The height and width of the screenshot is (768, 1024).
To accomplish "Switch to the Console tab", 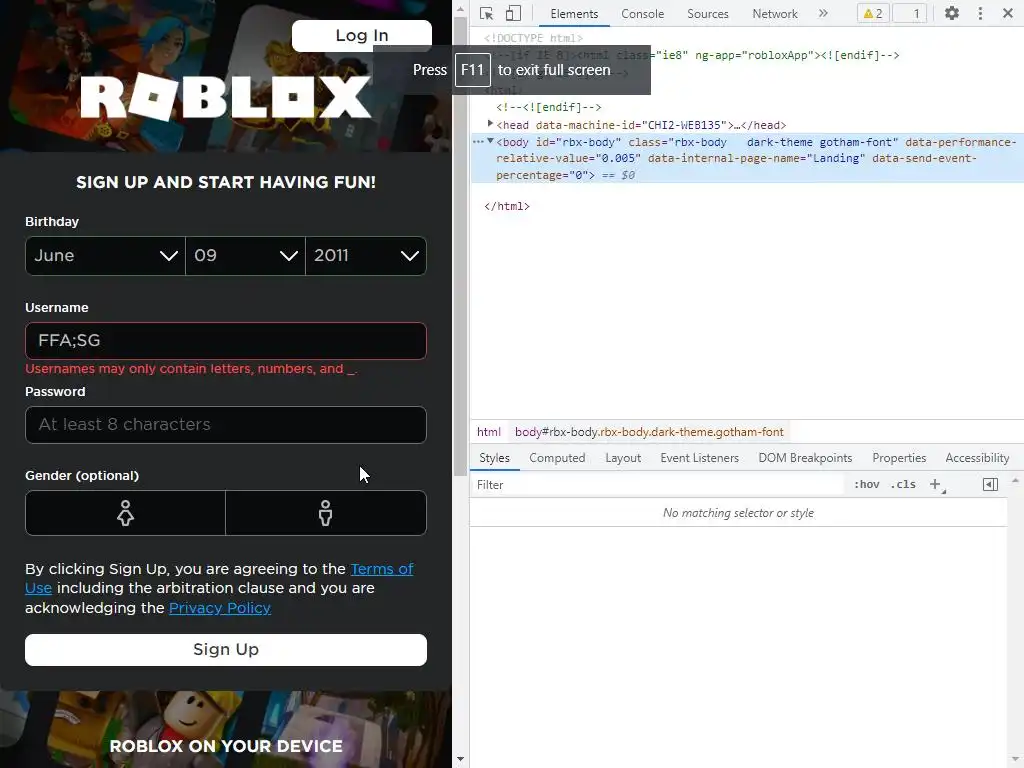I will point(643,14).
